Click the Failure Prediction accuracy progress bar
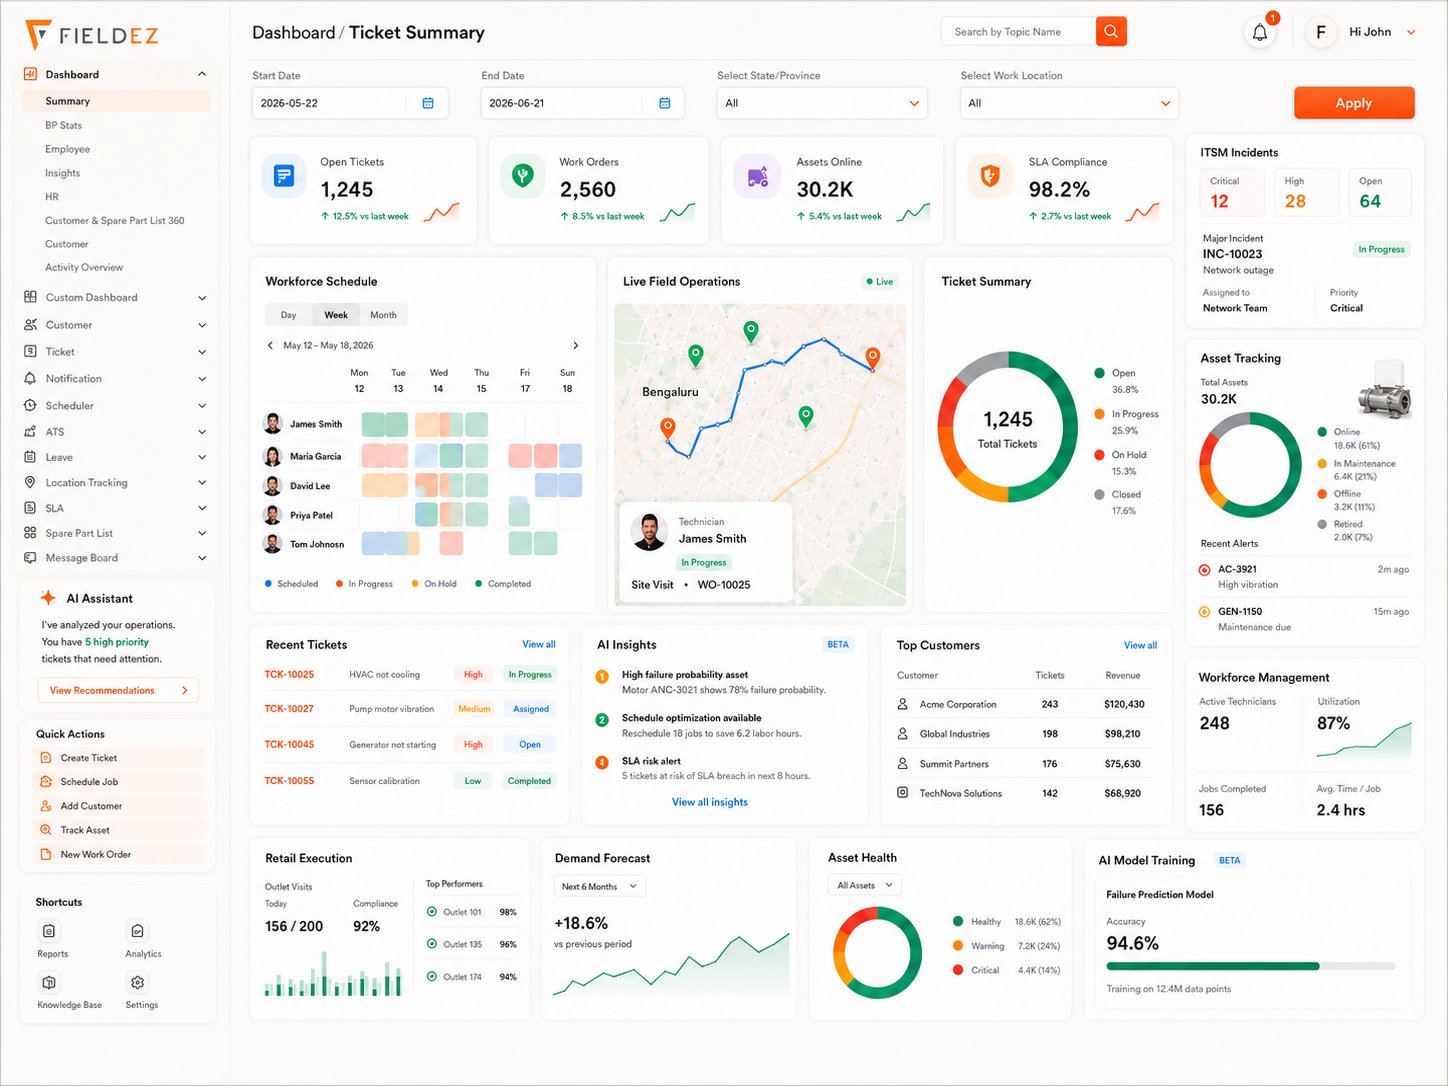The image size is (1448, 1086). coord(1250,966)
